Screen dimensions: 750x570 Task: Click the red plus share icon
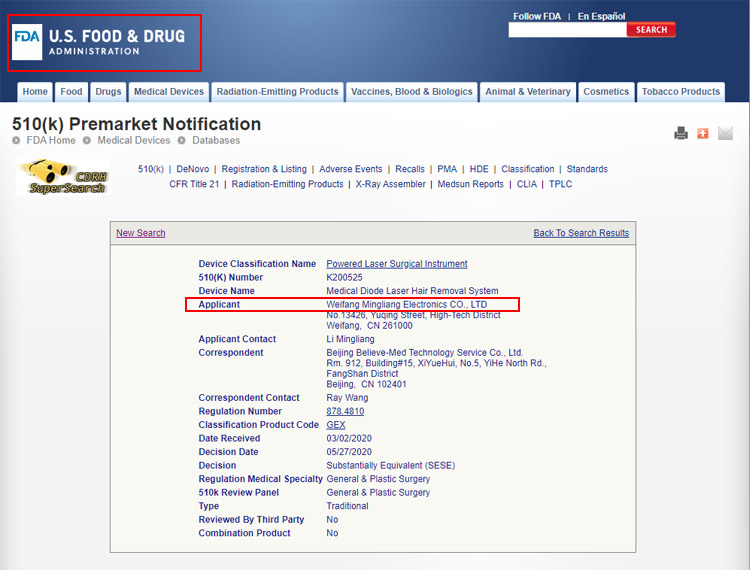pyautogui.click(x=703, y=133)
